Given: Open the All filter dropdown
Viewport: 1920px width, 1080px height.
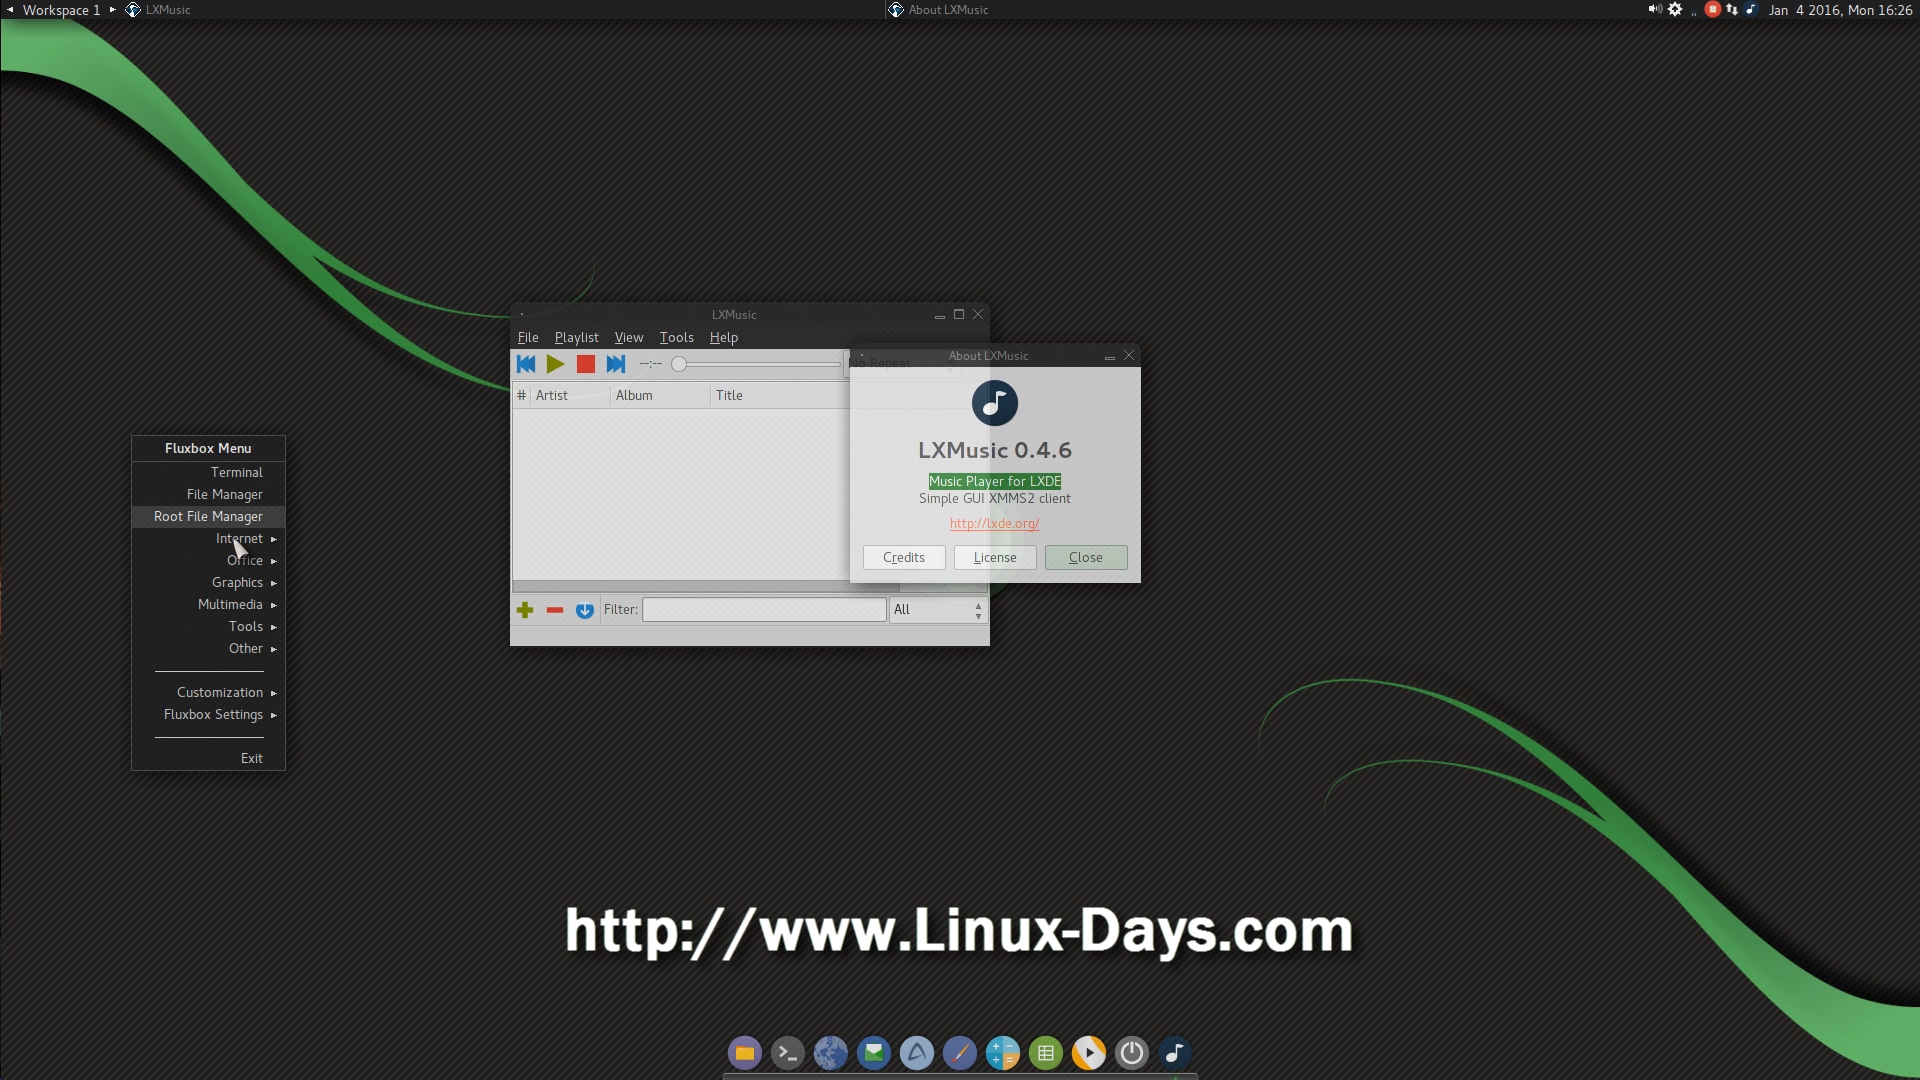Looking at the screenshot, I should point(938,610).
